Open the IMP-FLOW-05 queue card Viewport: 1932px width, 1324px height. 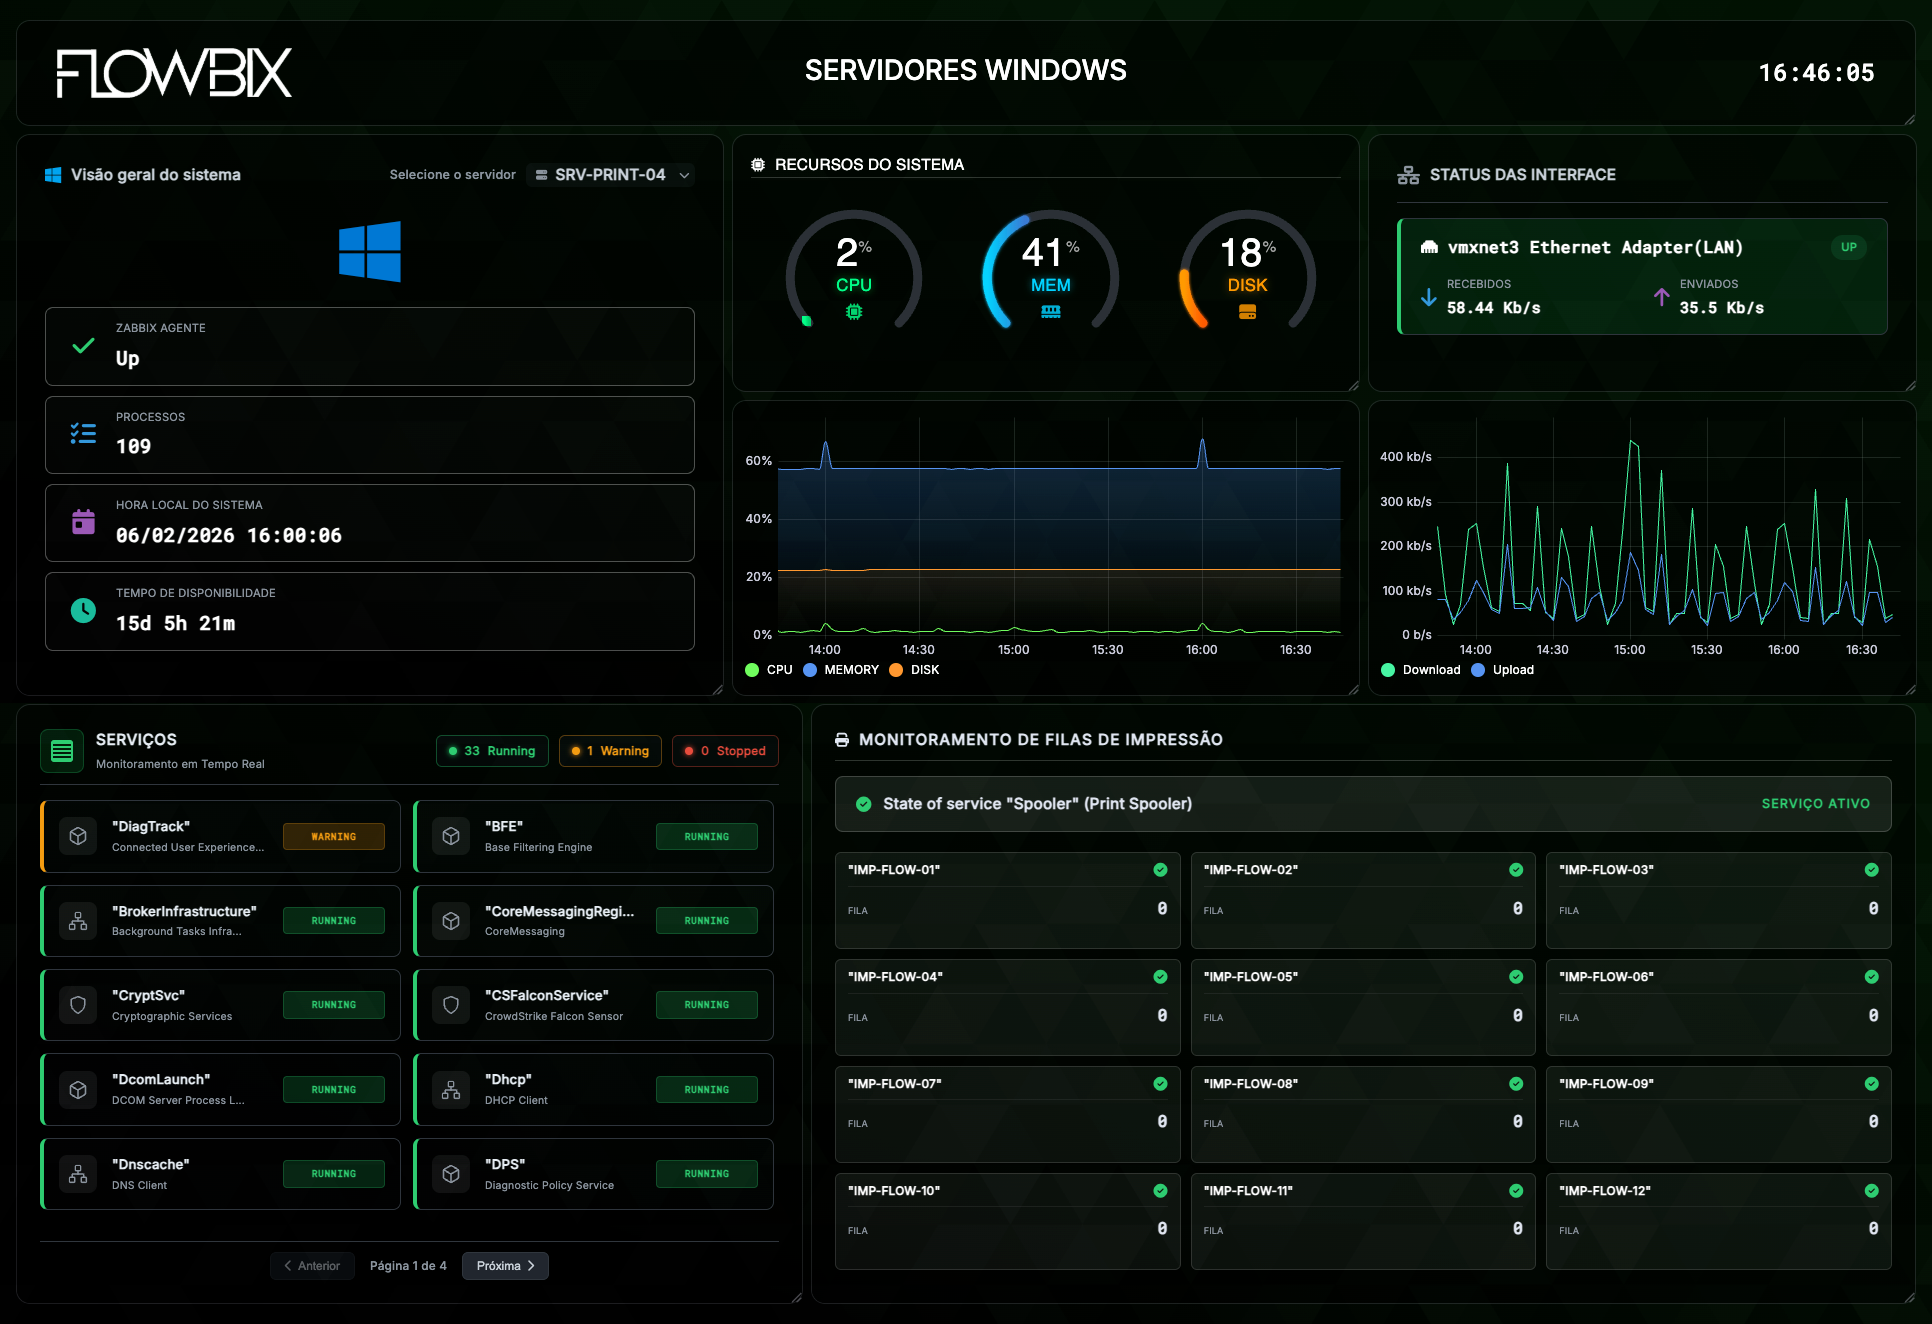click(1363, 1007)
